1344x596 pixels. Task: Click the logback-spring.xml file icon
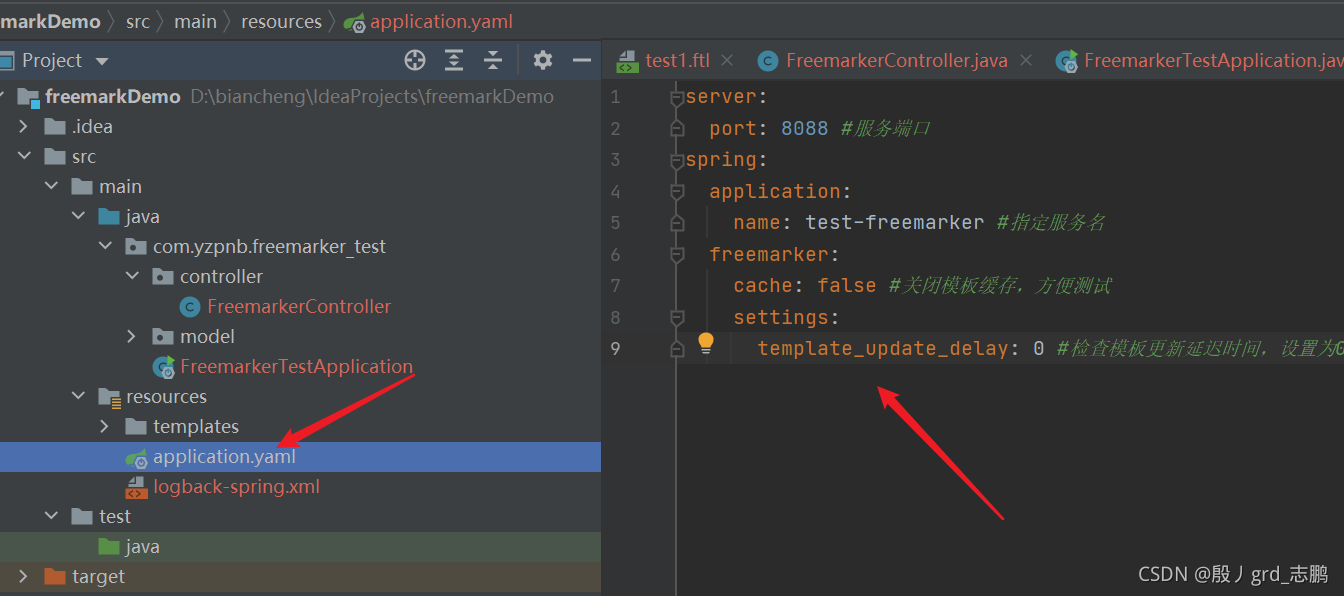click(x=136, y=487)
